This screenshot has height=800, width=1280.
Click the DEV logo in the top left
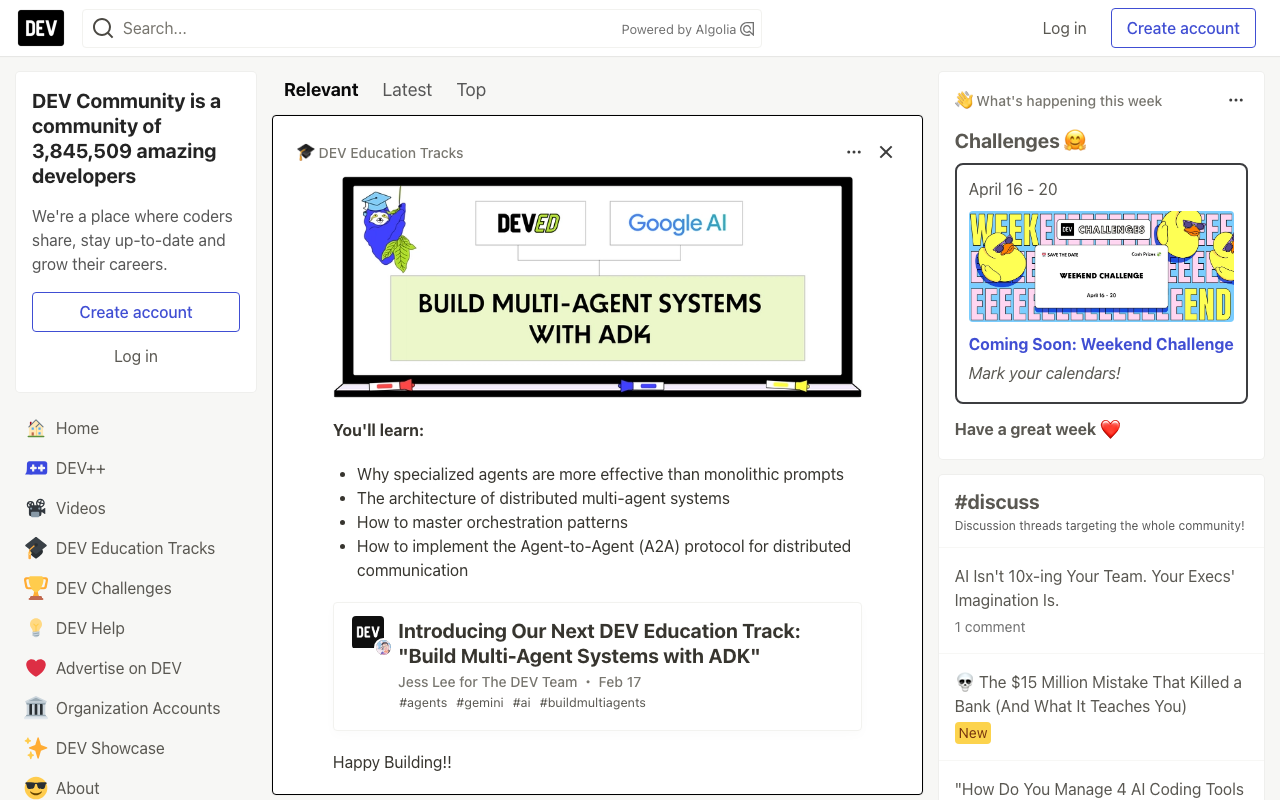40,28
